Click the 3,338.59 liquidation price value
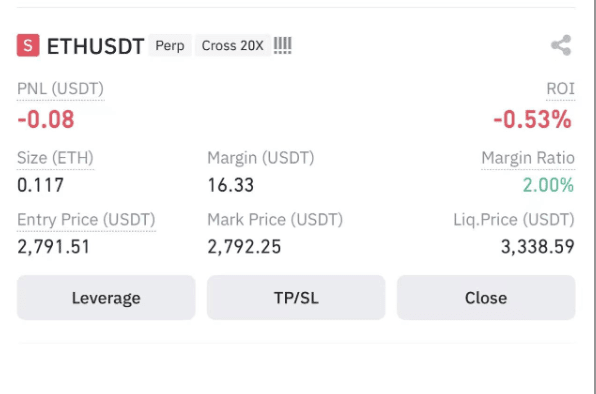596x394 pixels. [x=538, y=247]
